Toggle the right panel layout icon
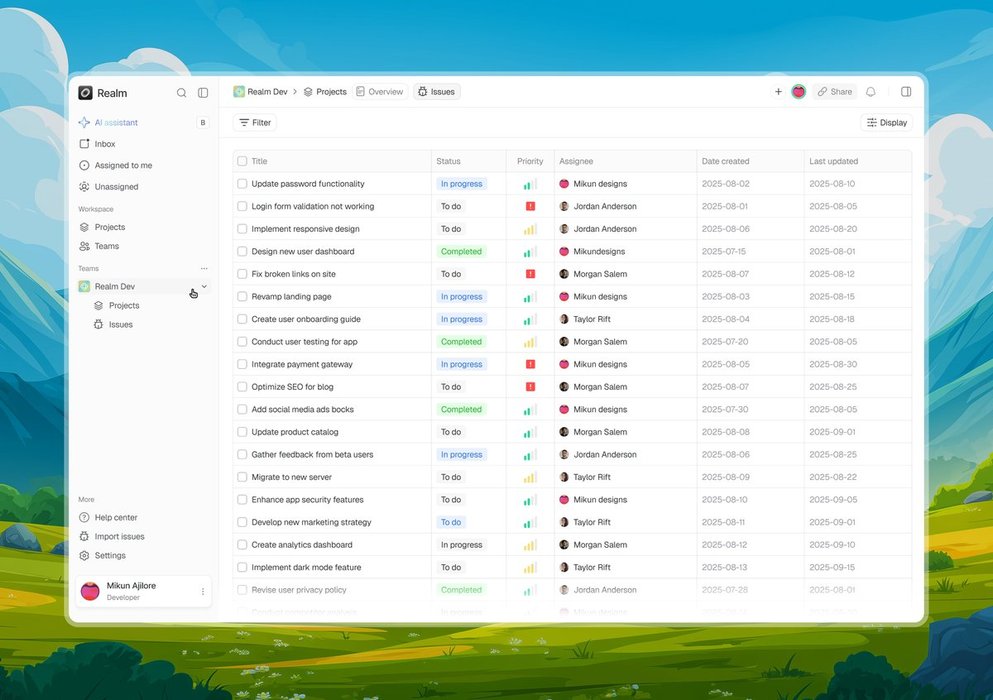993x700 pixels. pyautogui.click(x=906, y=92)
